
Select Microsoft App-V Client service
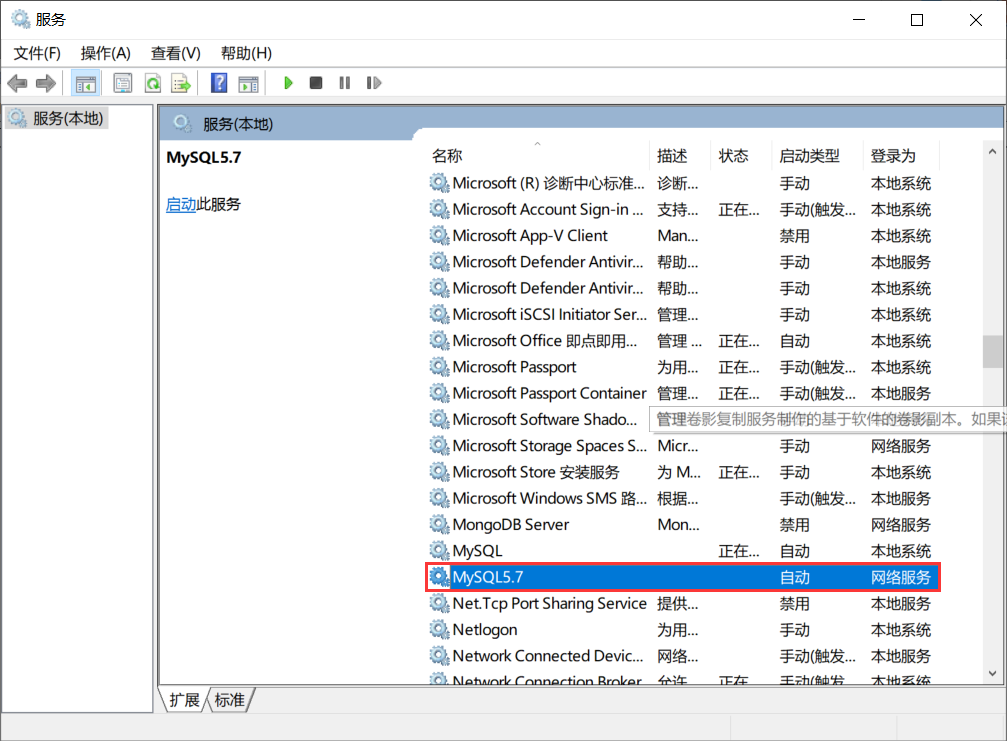683,236
